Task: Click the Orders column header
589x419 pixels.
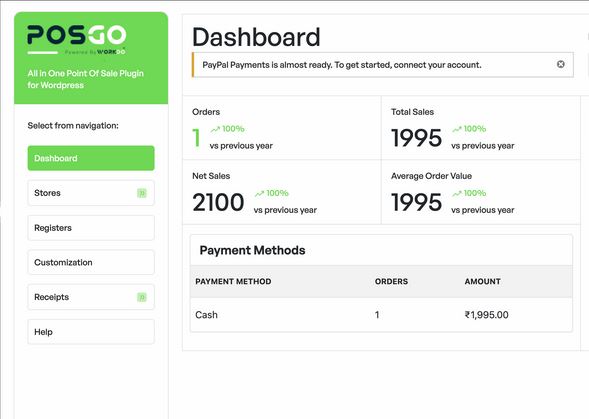Action: (391, 281)
